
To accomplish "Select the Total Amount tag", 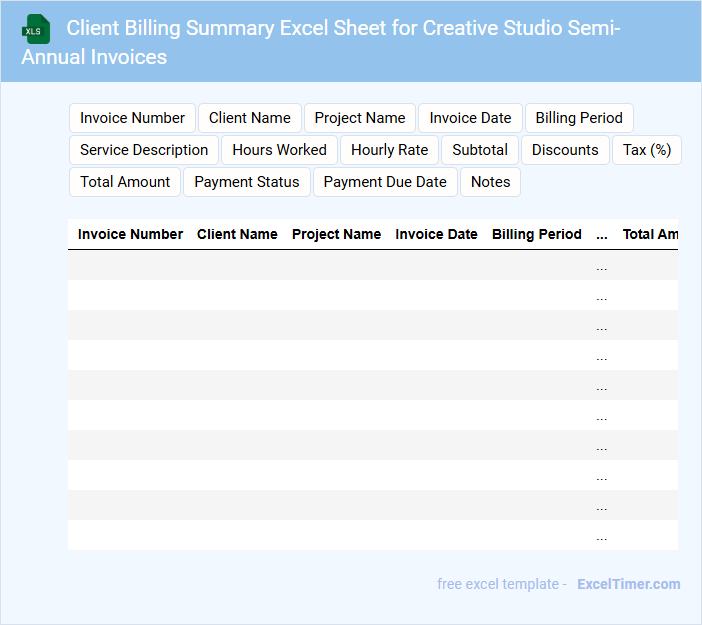I will tap(125, 182).
